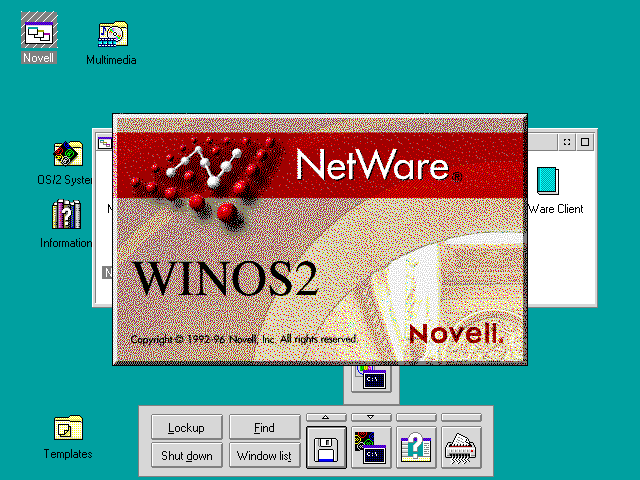
Task: Select the floppy Drive A icon in LaunchPad
Action: (x=326, y=448)
